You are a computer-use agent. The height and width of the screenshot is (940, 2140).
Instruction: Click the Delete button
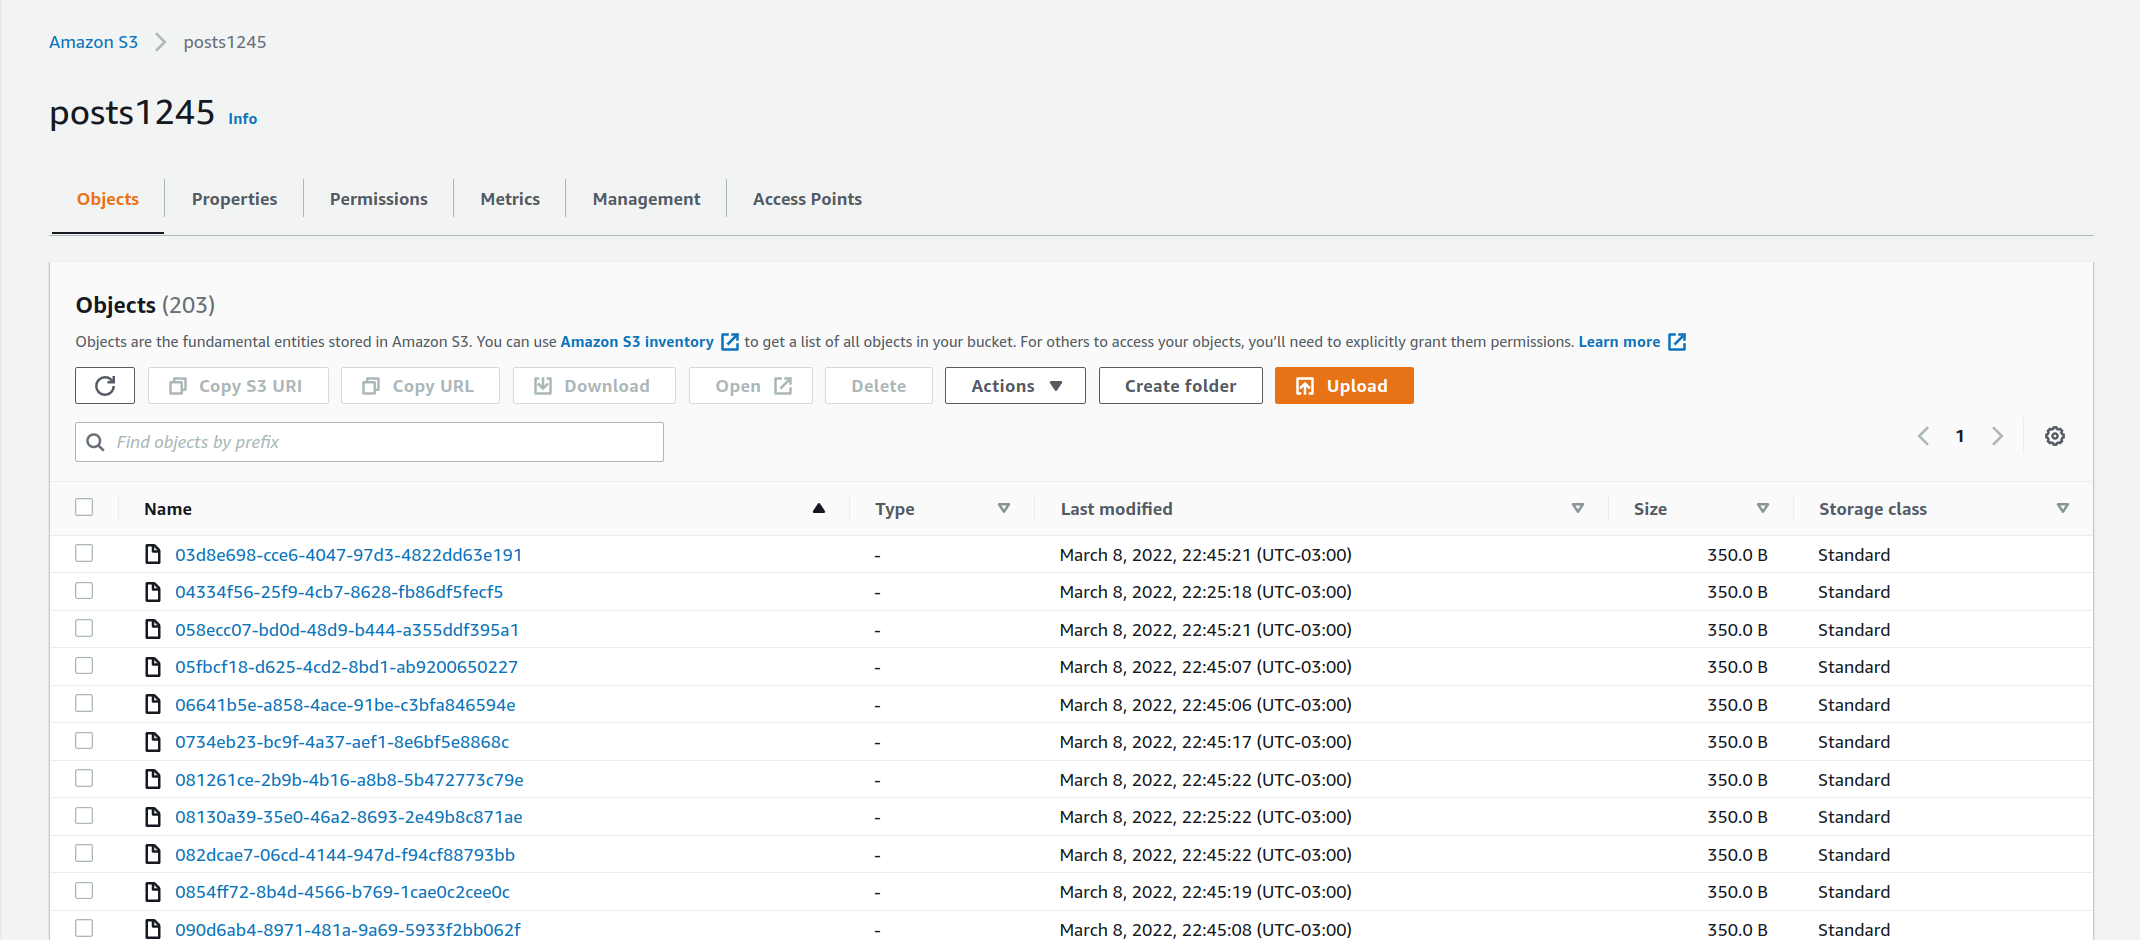(879, 386)
